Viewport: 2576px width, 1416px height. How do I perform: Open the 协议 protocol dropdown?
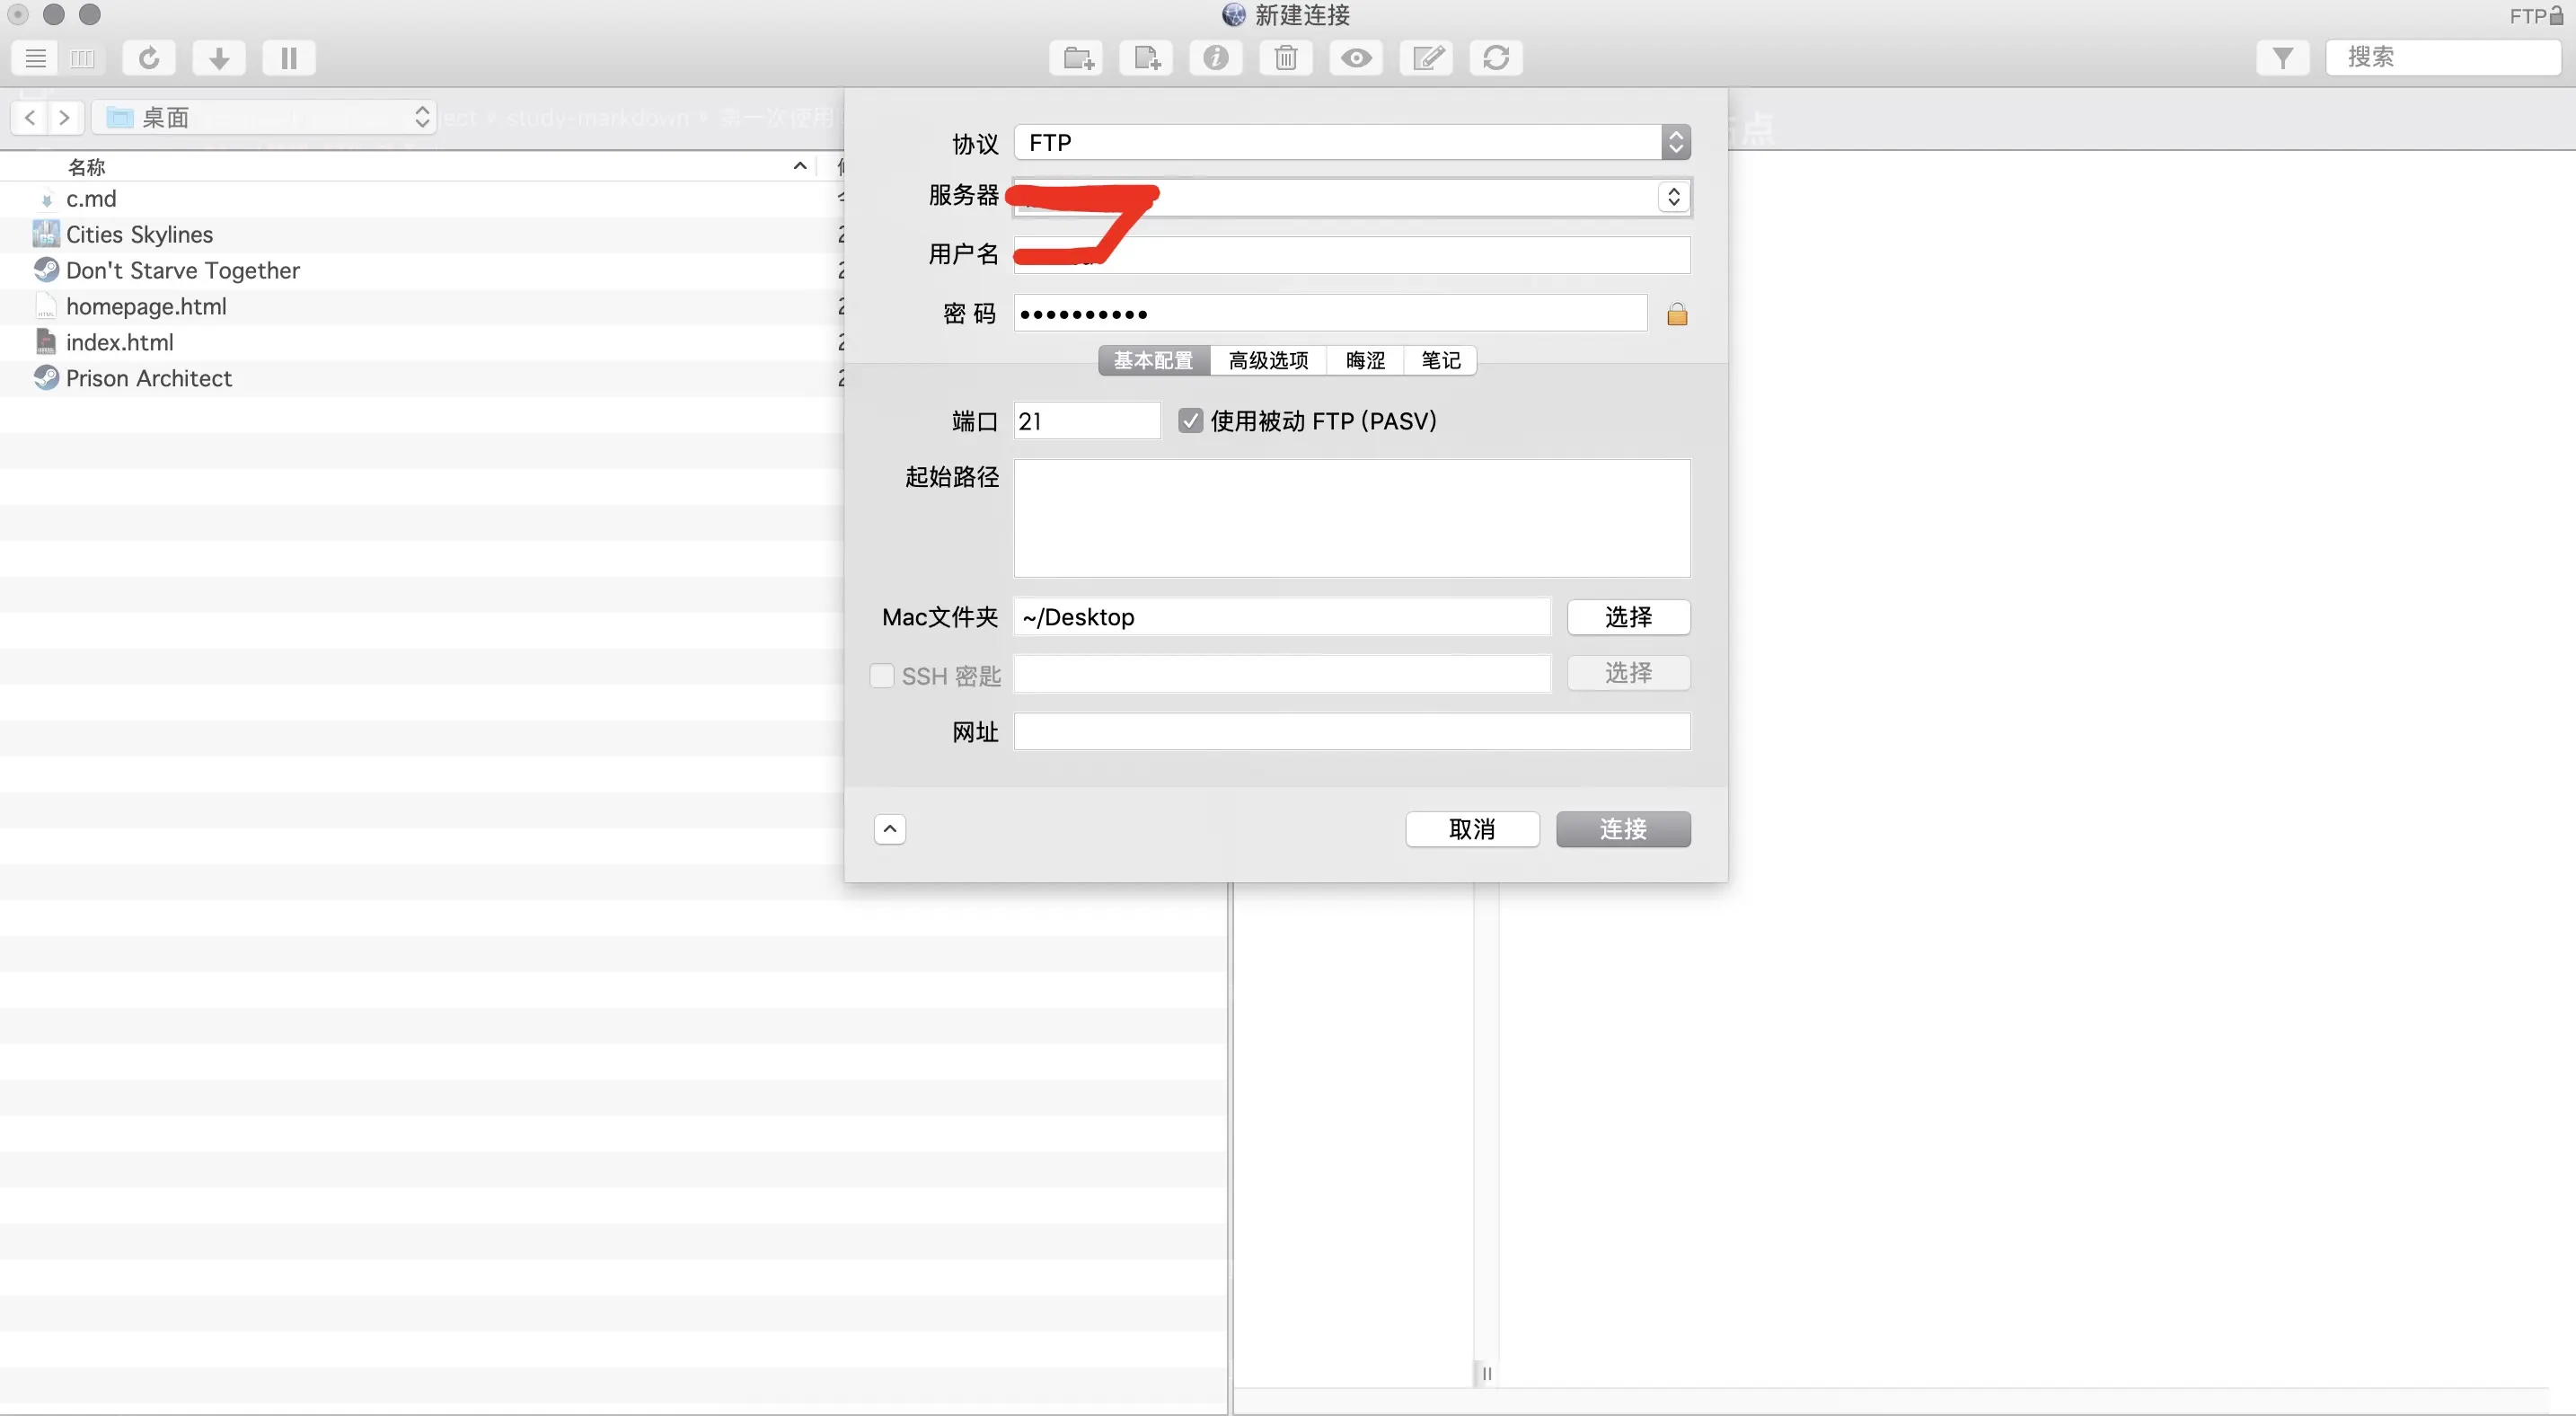click(x=1676, y=142)
